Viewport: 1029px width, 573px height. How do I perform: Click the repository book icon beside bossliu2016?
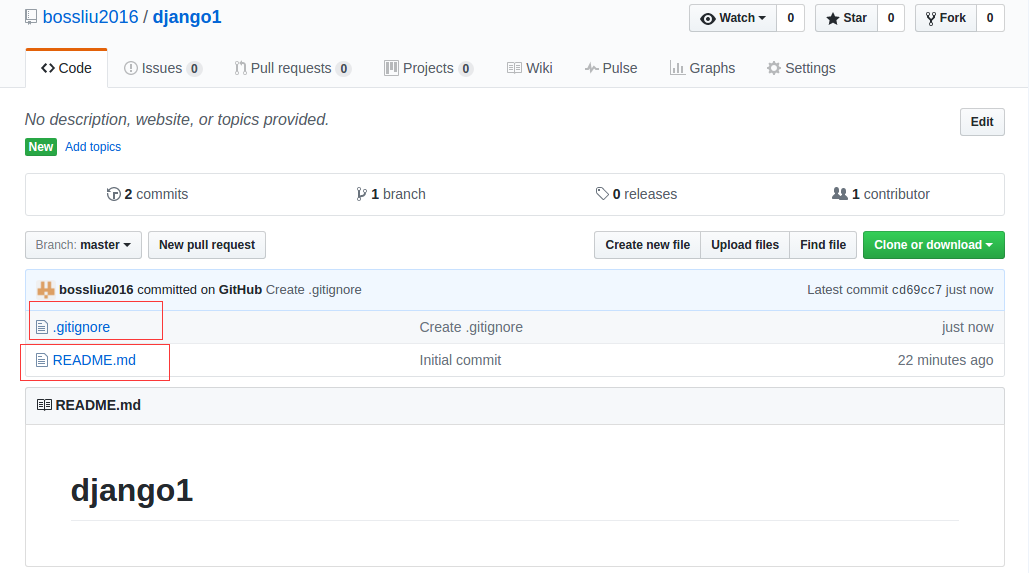pos(31,17)
